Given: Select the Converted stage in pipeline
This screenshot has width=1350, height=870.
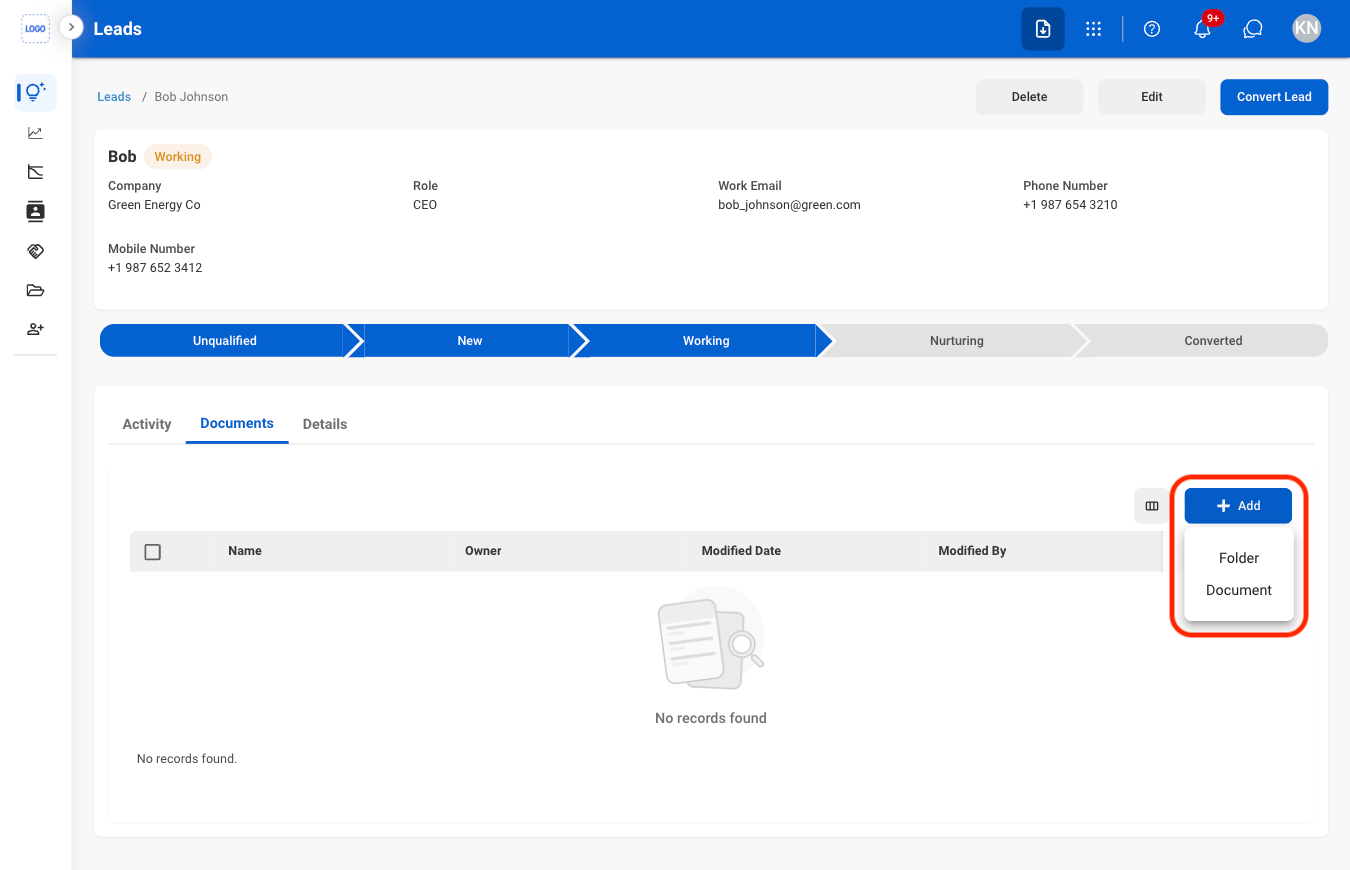Looking at the screenshot, I should pos(1213,341).
